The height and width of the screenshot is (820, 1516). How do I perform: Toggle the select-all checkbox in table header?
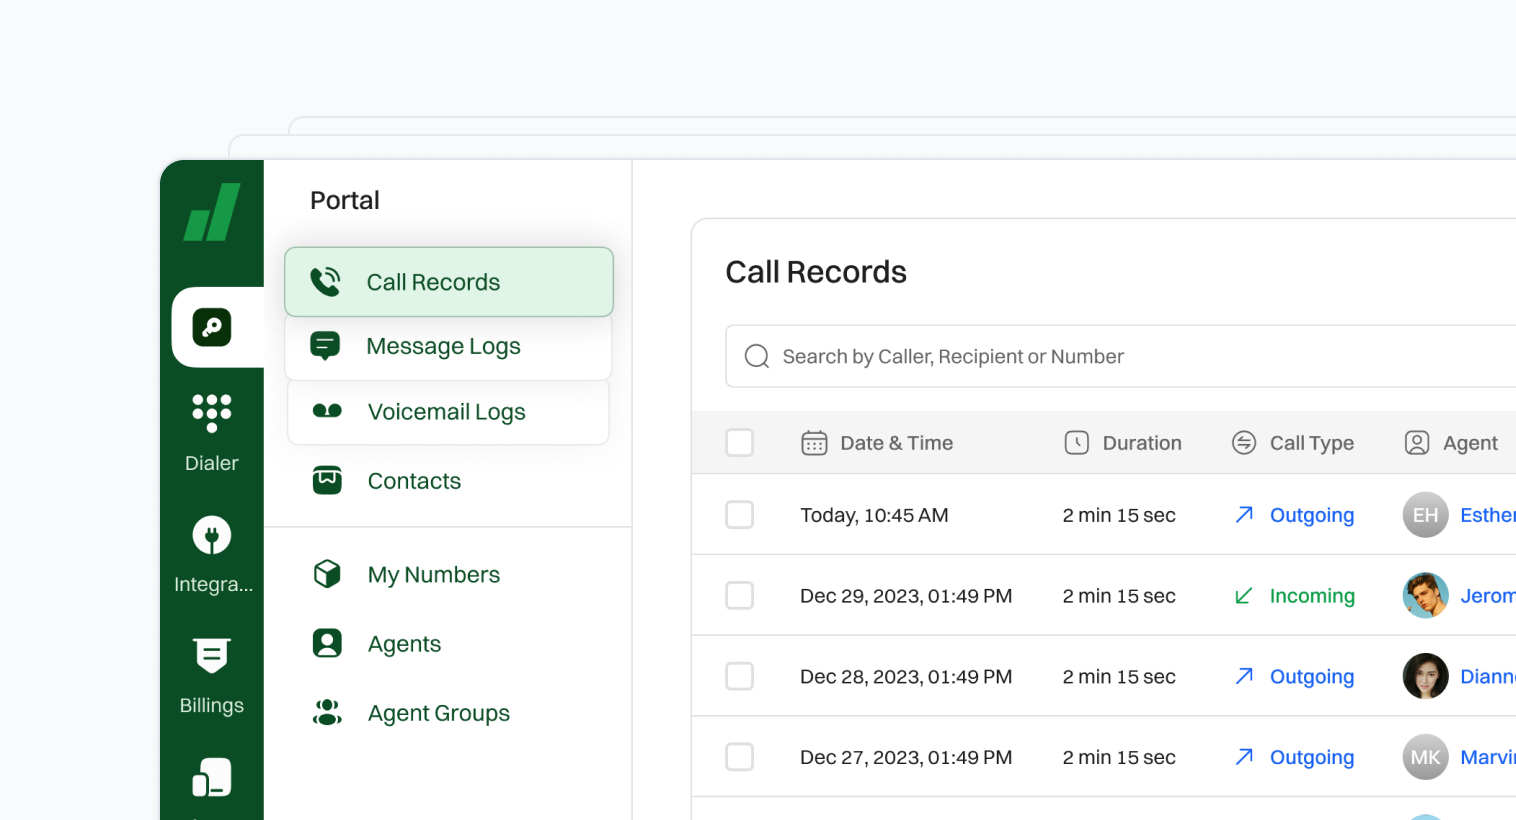click(739, 443)
